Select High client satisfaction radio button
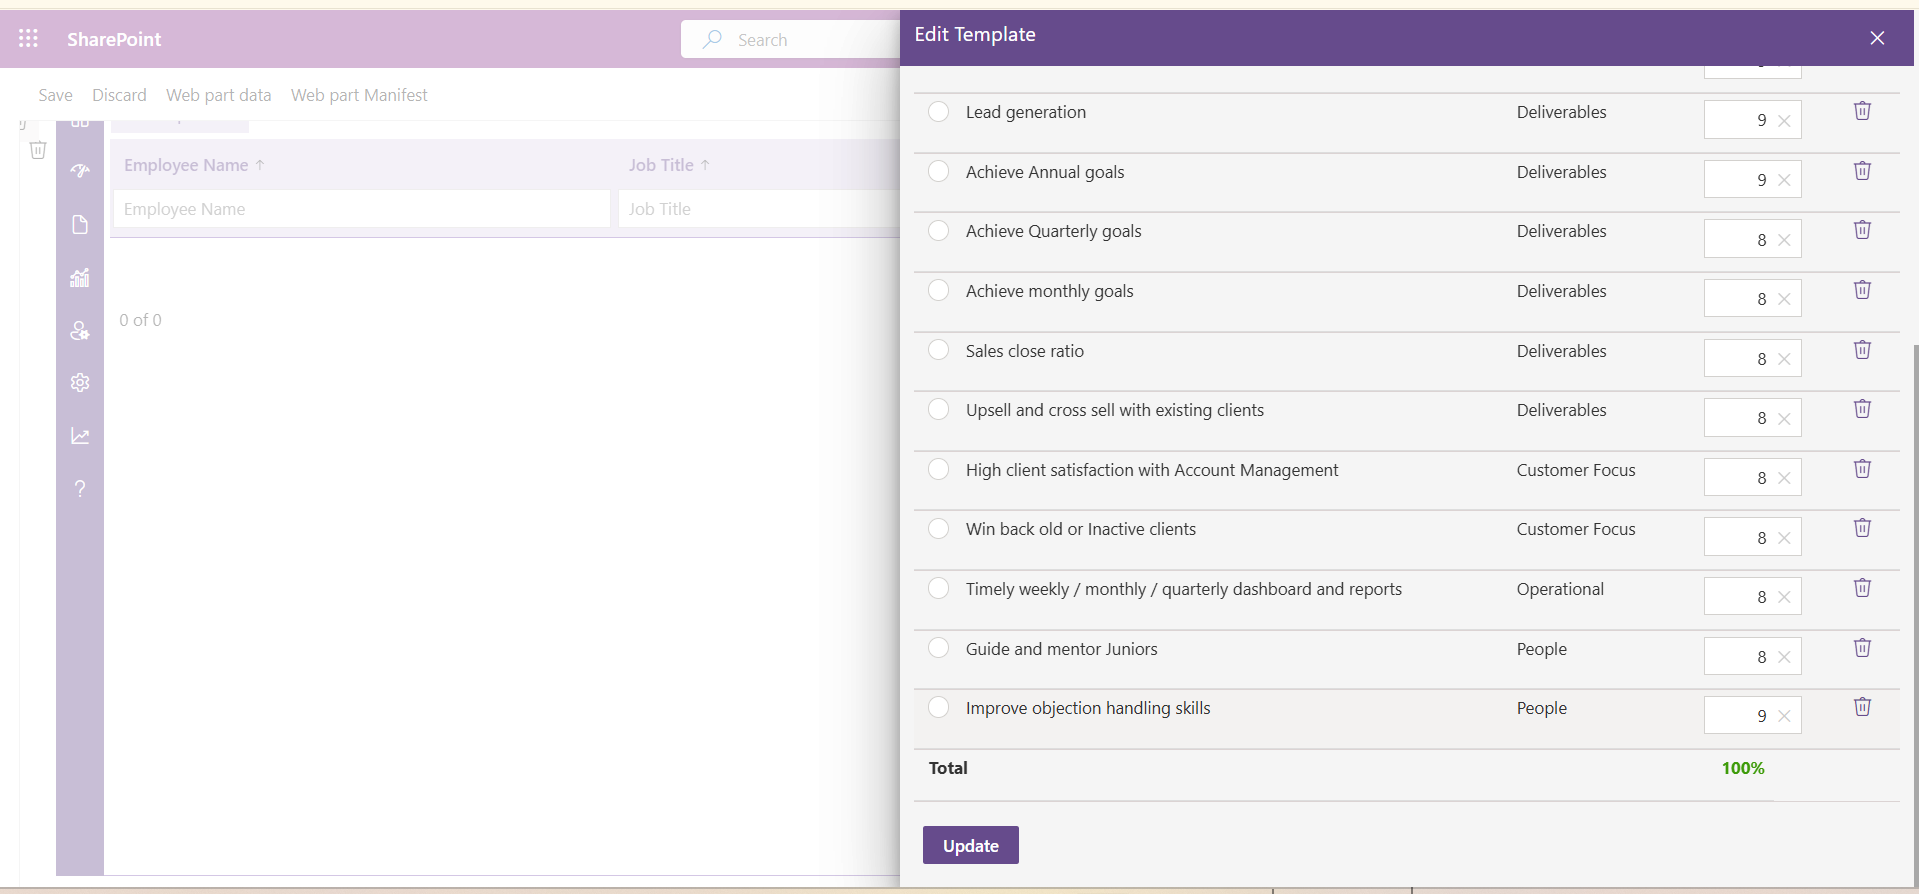 [938, 469]
